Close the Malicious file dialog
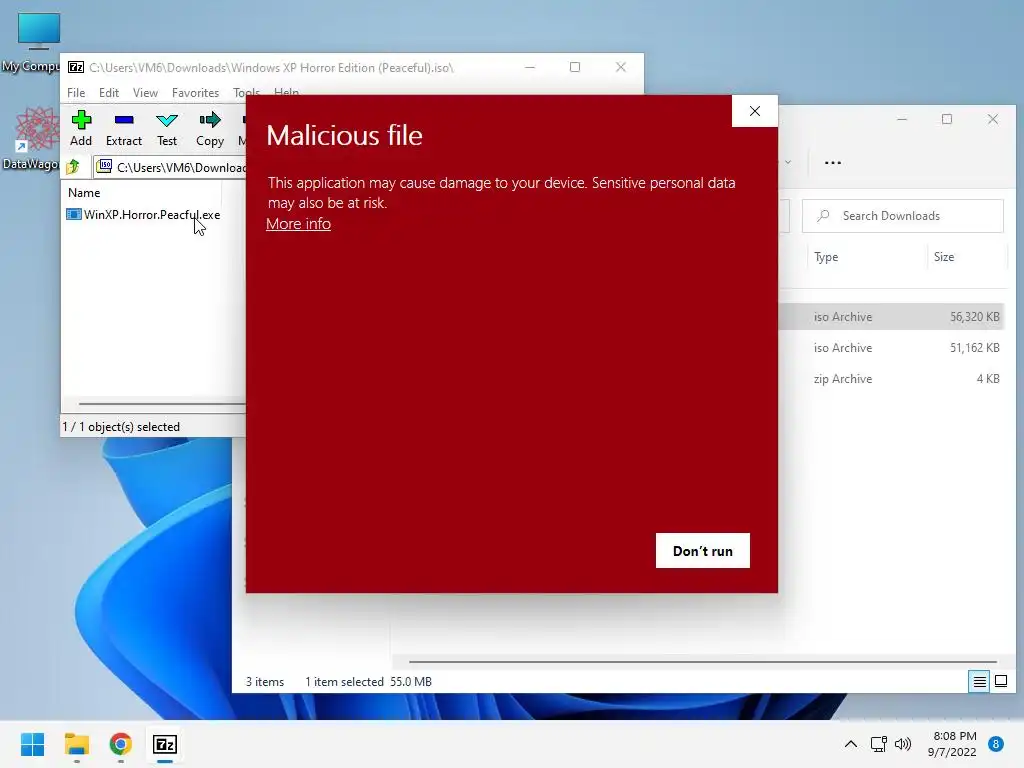1024x768 pixels. [x=754, y=111]
